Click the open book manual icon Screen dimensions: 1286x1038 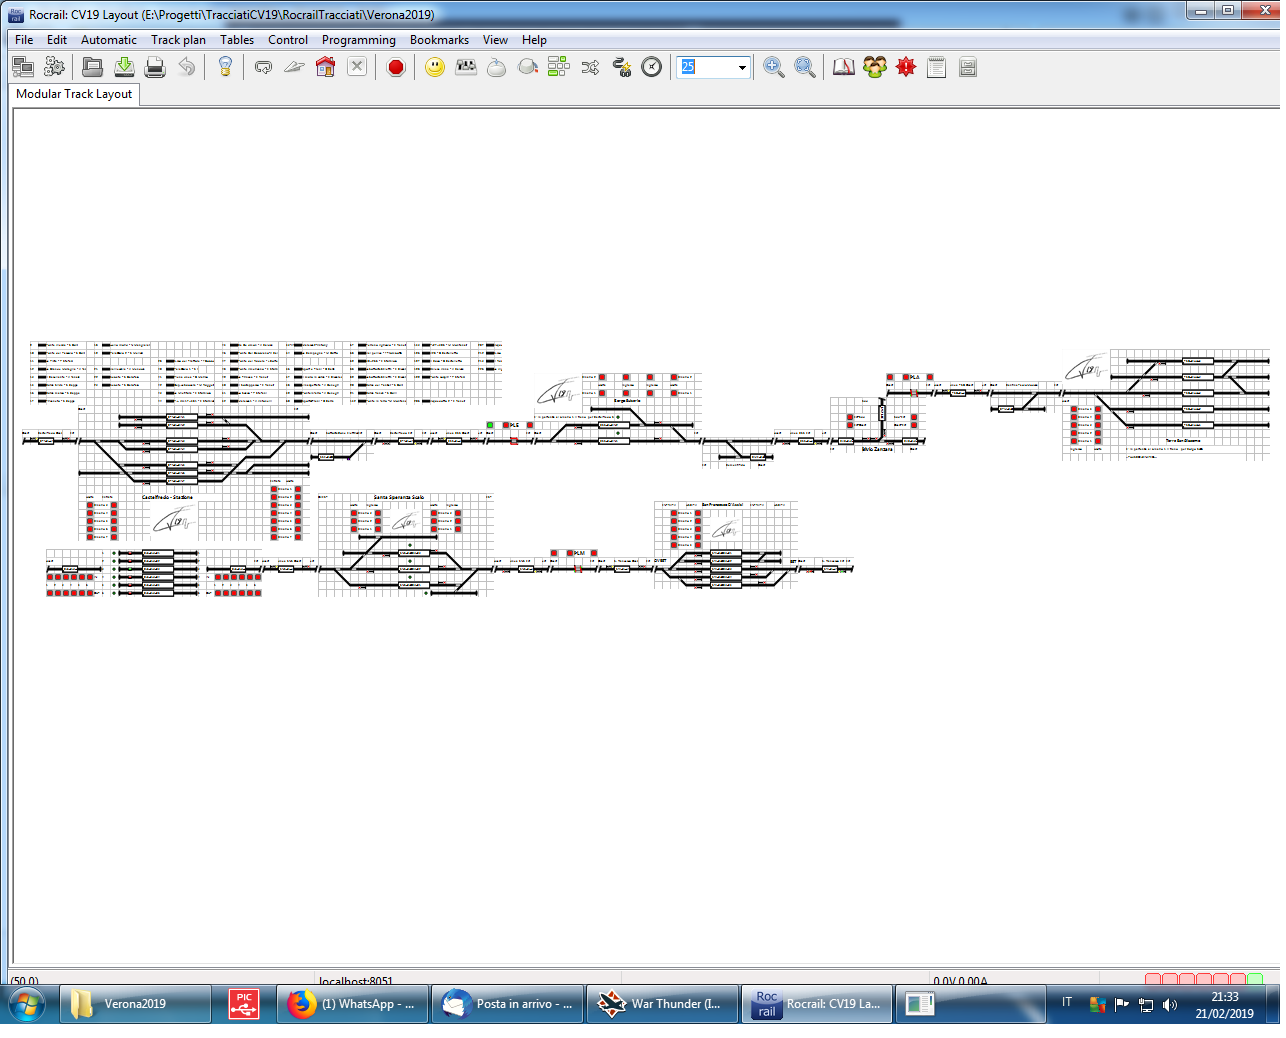click(x=844, y=67)
